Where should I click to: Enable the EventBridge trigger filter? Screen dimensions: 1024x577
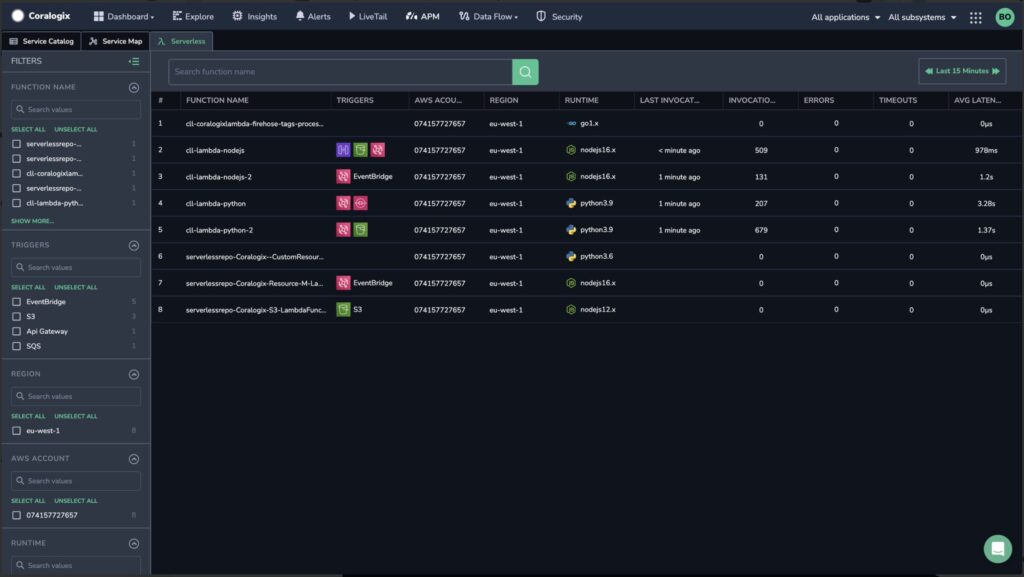pos(16,302)
